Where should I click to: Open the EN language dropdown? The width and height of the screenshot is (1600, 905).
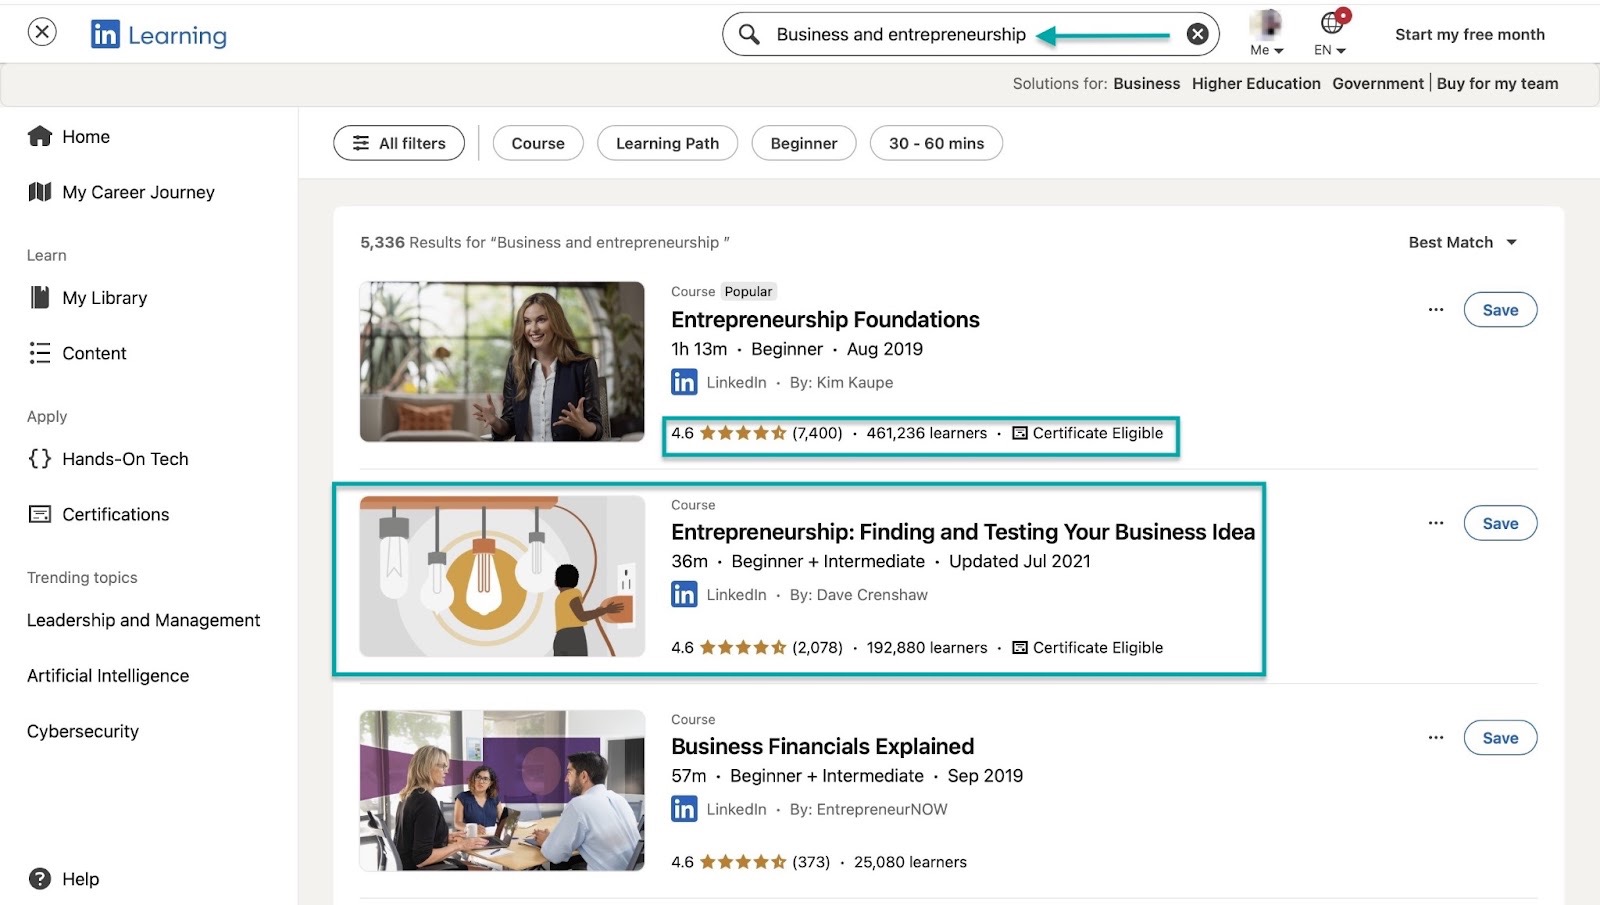coord(1328,33)
